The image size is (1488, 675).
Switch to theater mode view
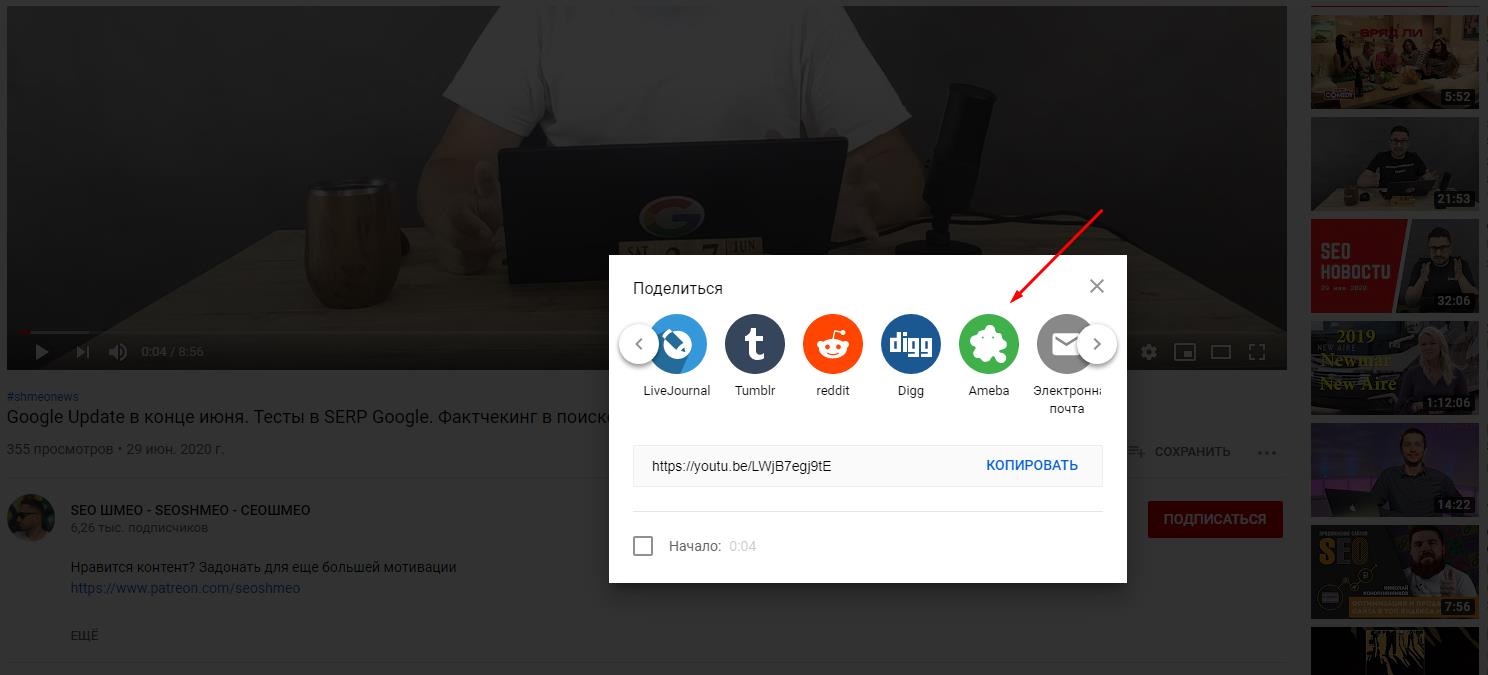[x=1221, y=352]
